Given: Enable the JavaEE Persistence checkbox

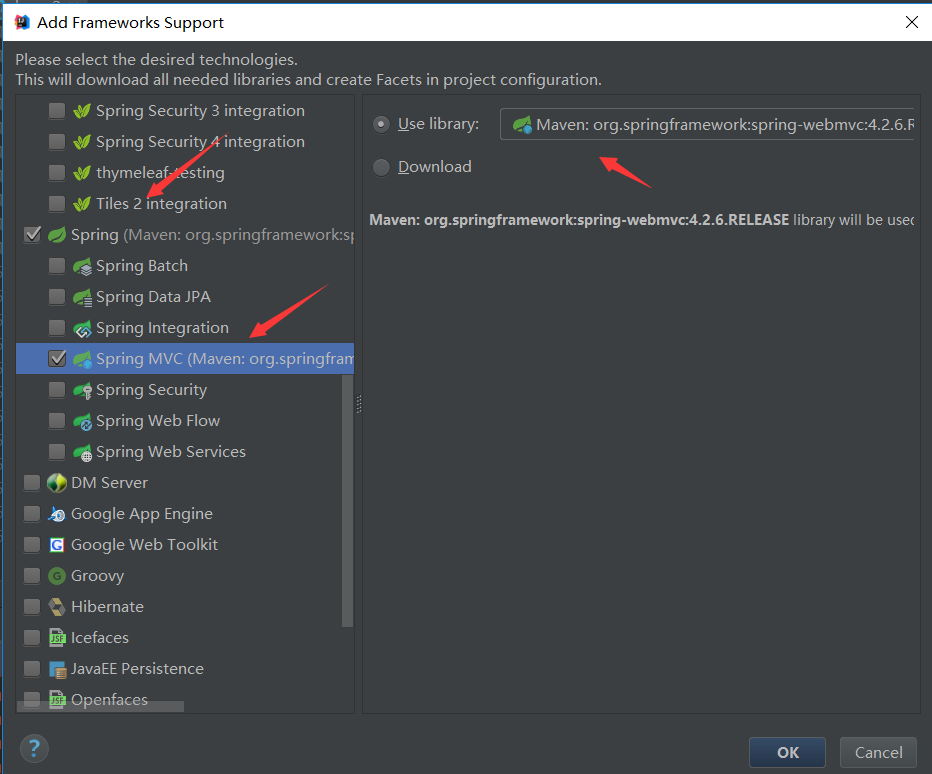Looking at the screenshot, I should [x=32, y=669].
